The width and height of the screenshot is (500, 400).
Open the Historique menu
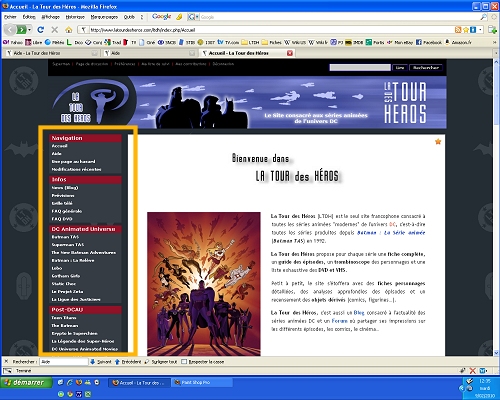[75, 17]
